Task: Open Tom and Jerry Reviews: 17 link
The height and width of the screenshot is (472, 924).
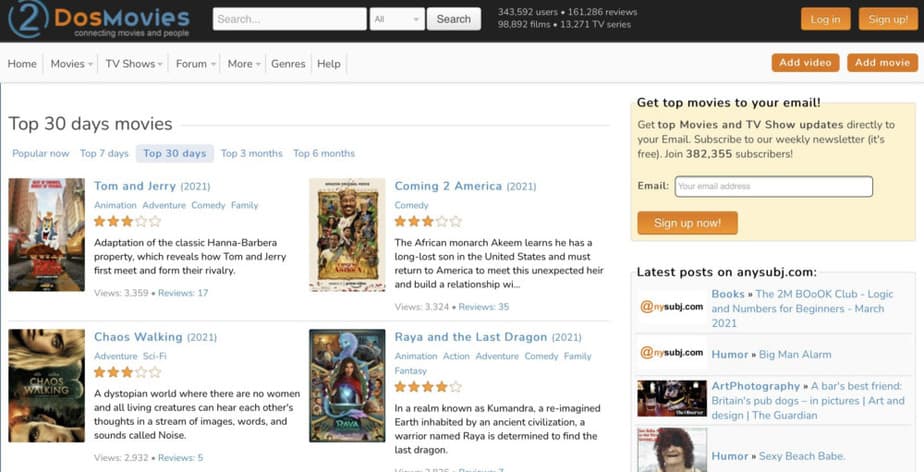Action: pos(183,293)
